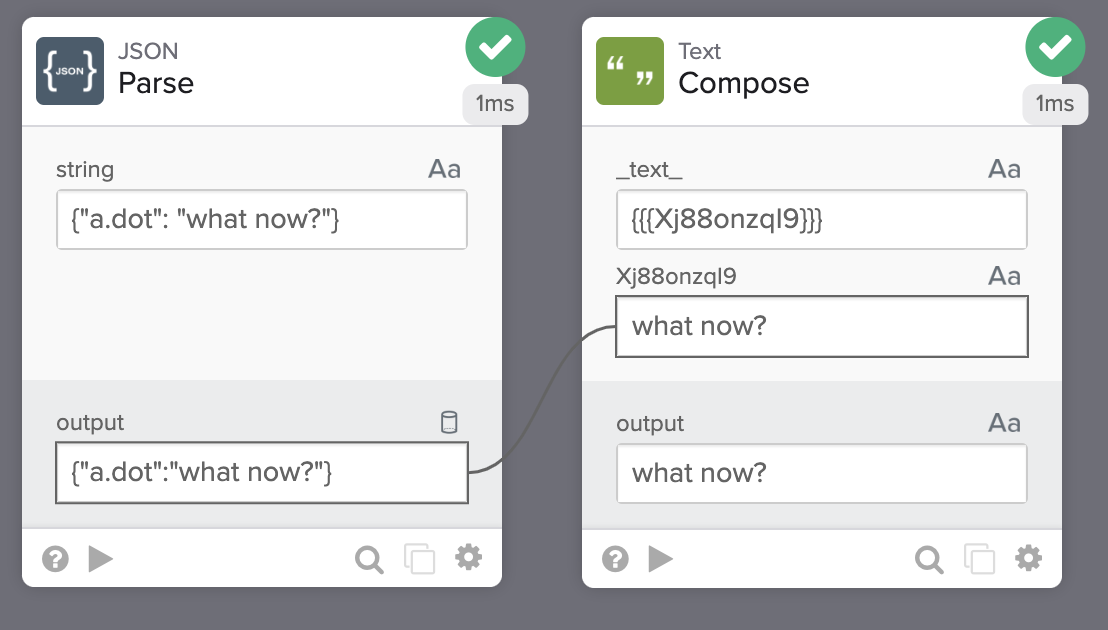Click the Text Compose success checkmark
The height and width of the screenshot is (630, 1108).
pyautogui.click(x=1055, y=45)
